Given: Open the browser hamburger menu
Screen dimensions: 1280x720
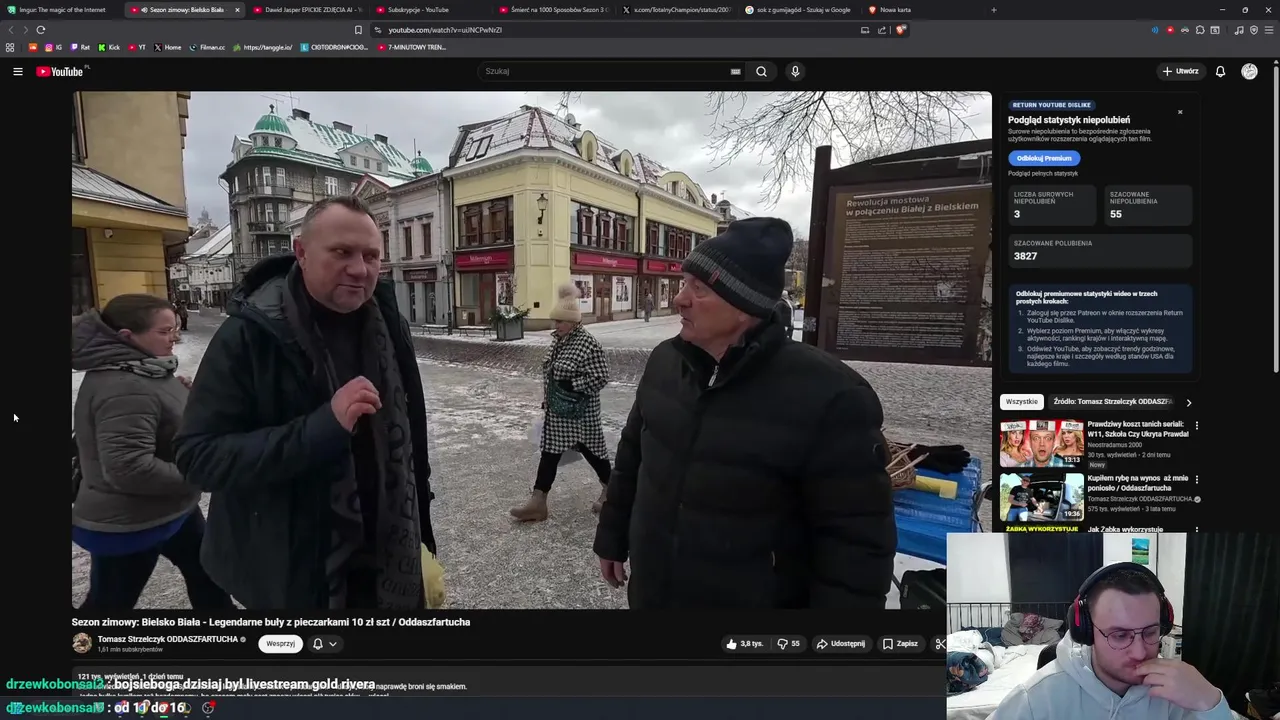Looking at the screenshot, I should pos(1269,30).
